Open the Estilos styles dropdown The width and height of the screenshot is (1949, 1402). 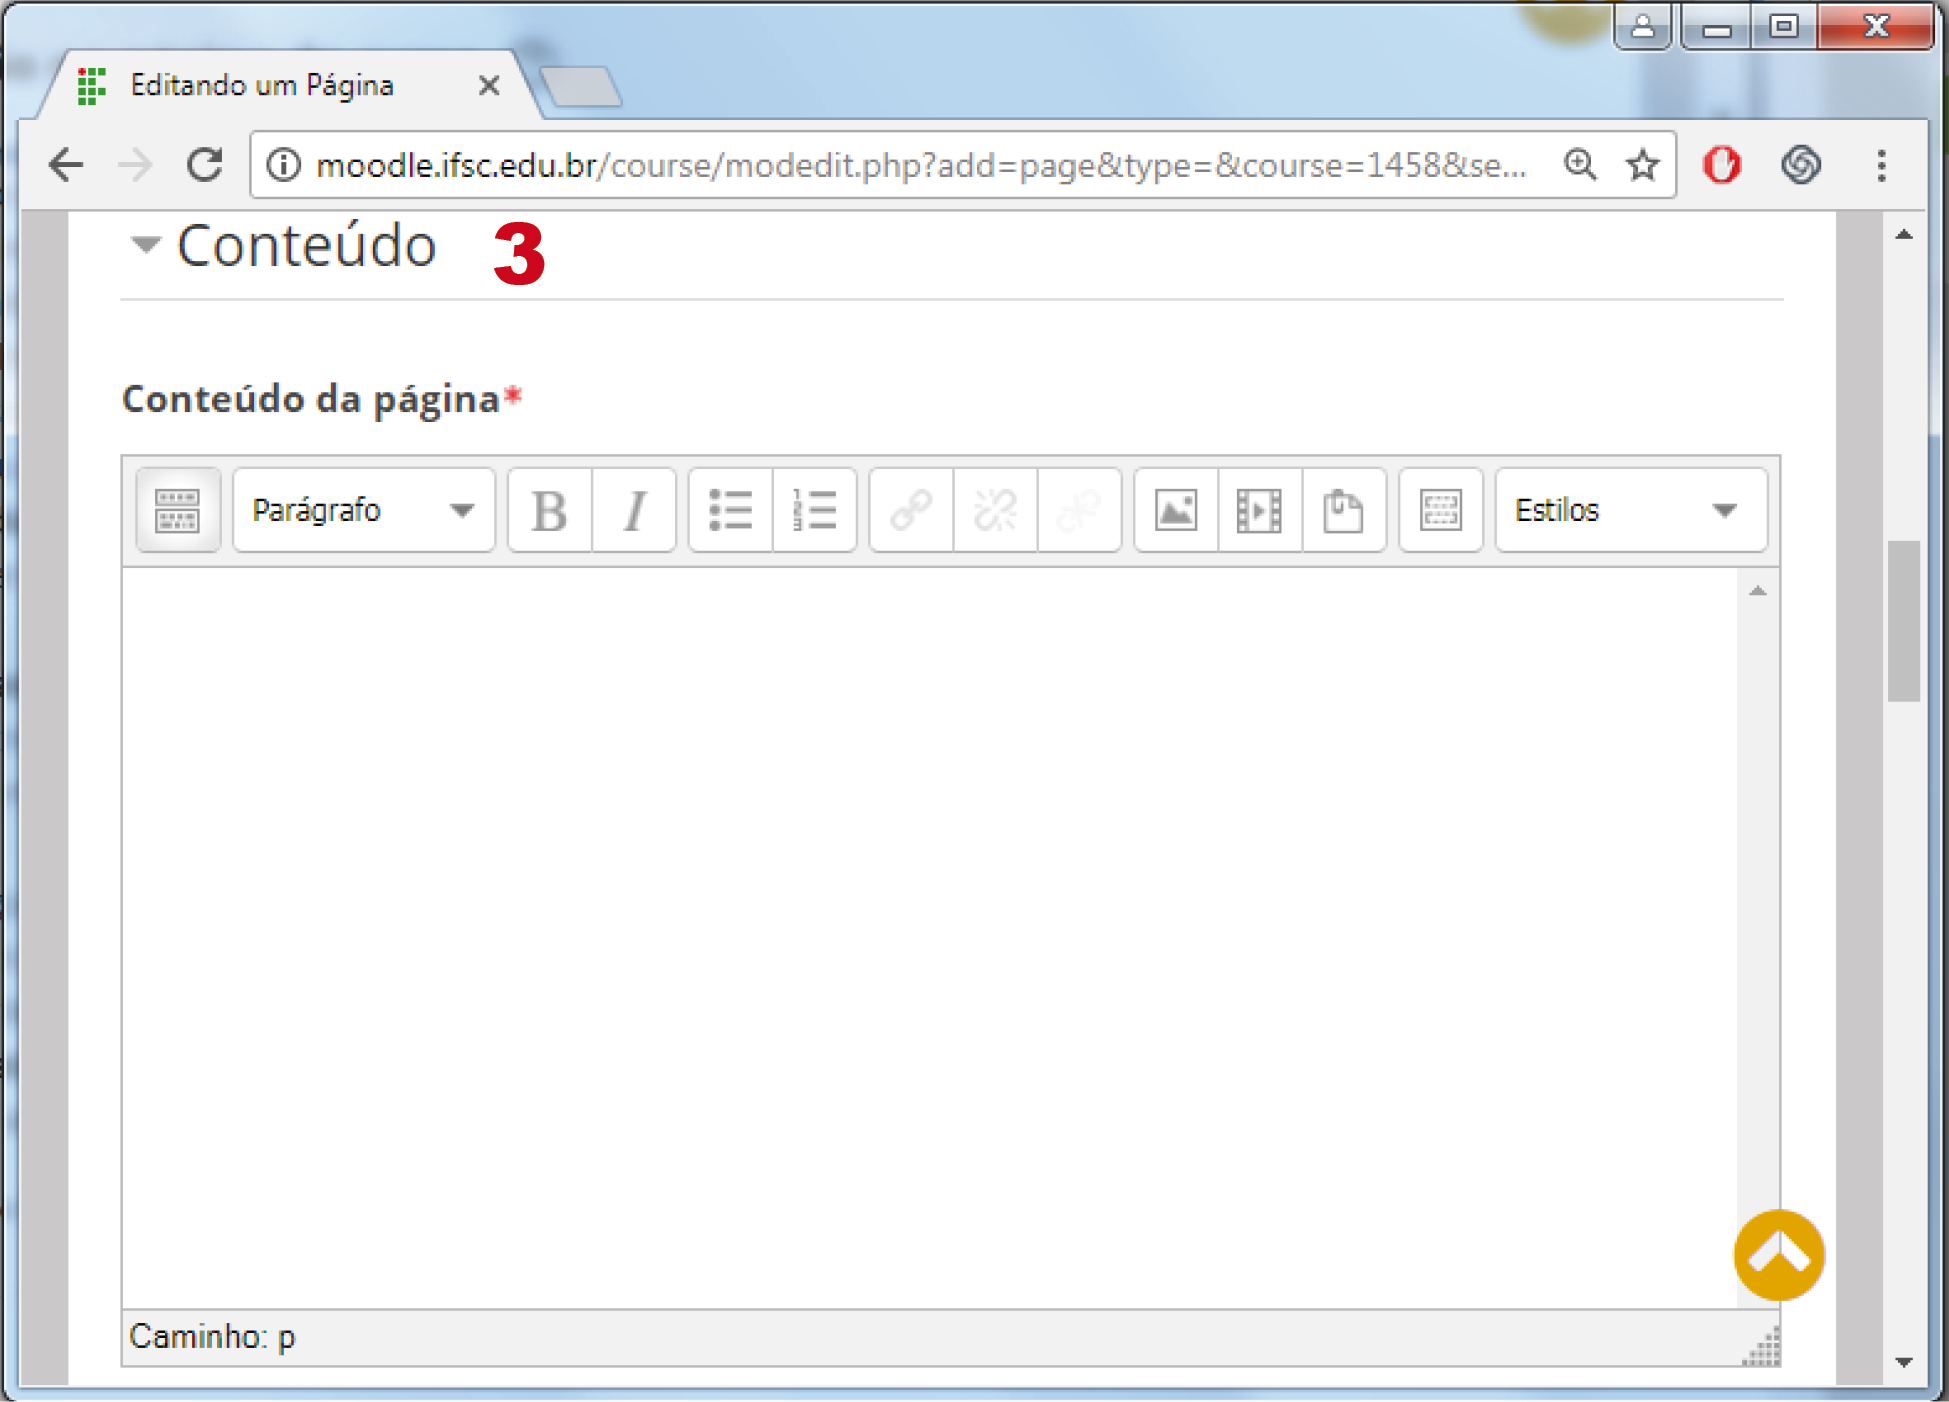click(x=1630, y=510)
